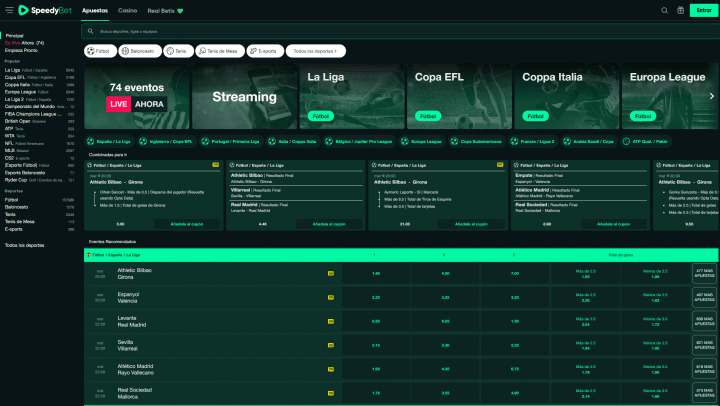Open the hamburger menu
The width and height of the screenshot is (720, 406).
(9, 10)
